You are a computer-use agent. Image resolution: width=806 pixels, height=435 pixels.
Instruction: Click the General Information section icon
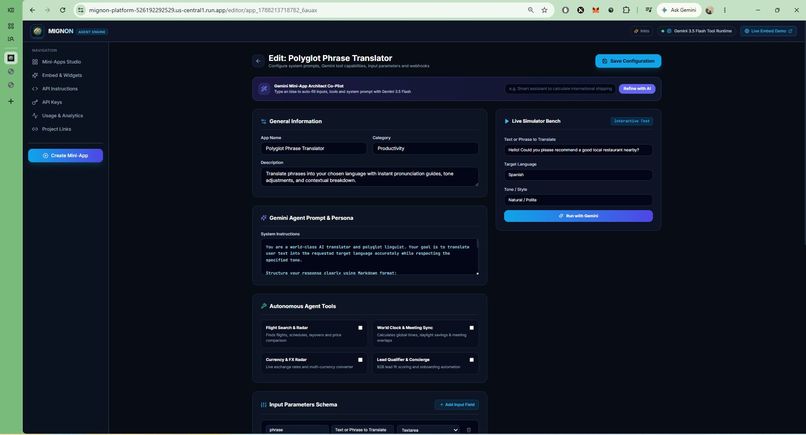tap(264, 121)
